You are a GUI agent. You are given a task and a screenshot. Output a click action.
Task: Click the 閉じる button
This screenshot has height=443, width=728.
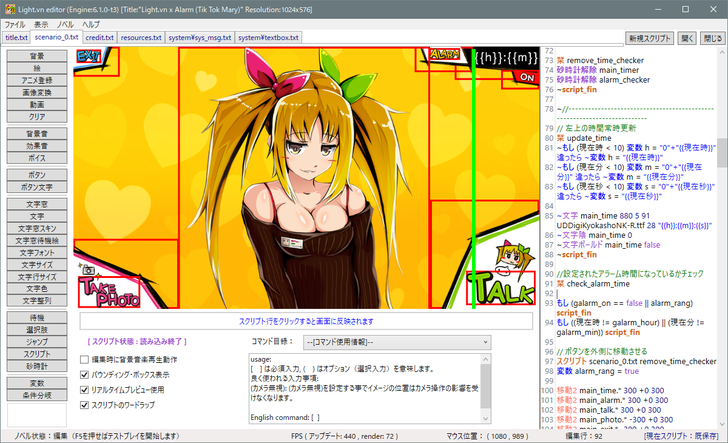coord(713,38)
